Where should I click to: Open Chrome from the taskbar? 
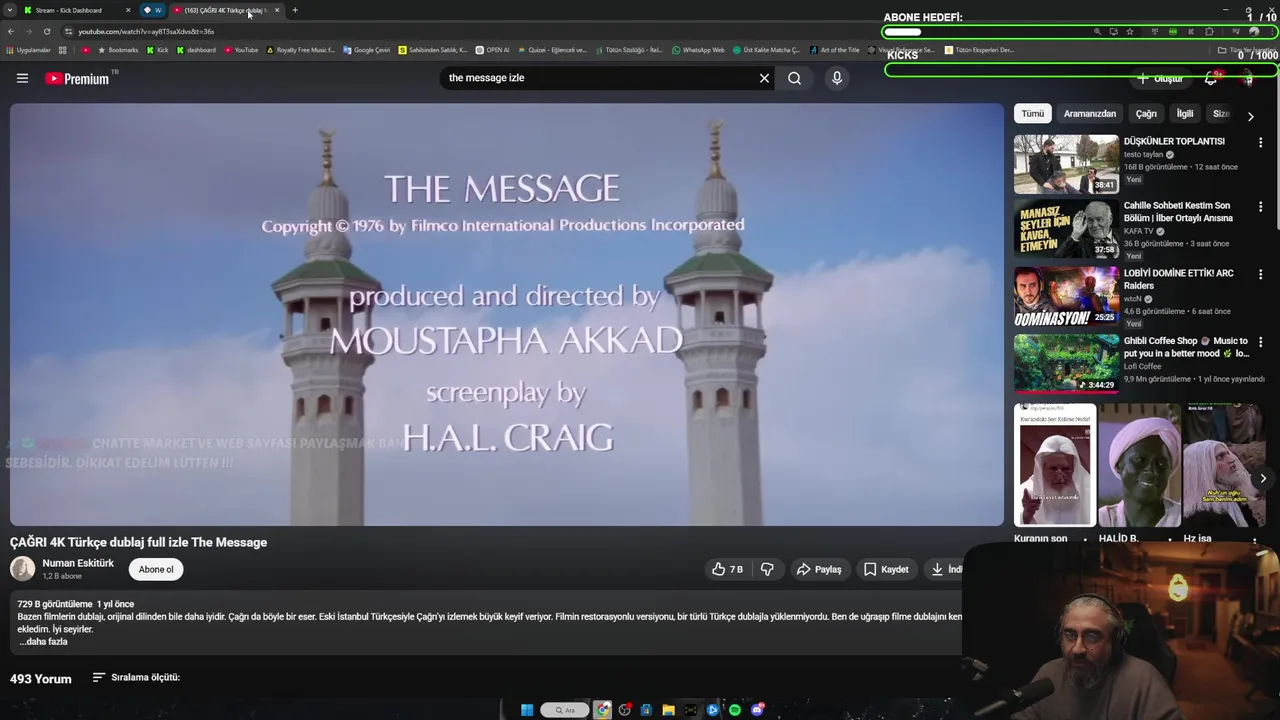602,710
